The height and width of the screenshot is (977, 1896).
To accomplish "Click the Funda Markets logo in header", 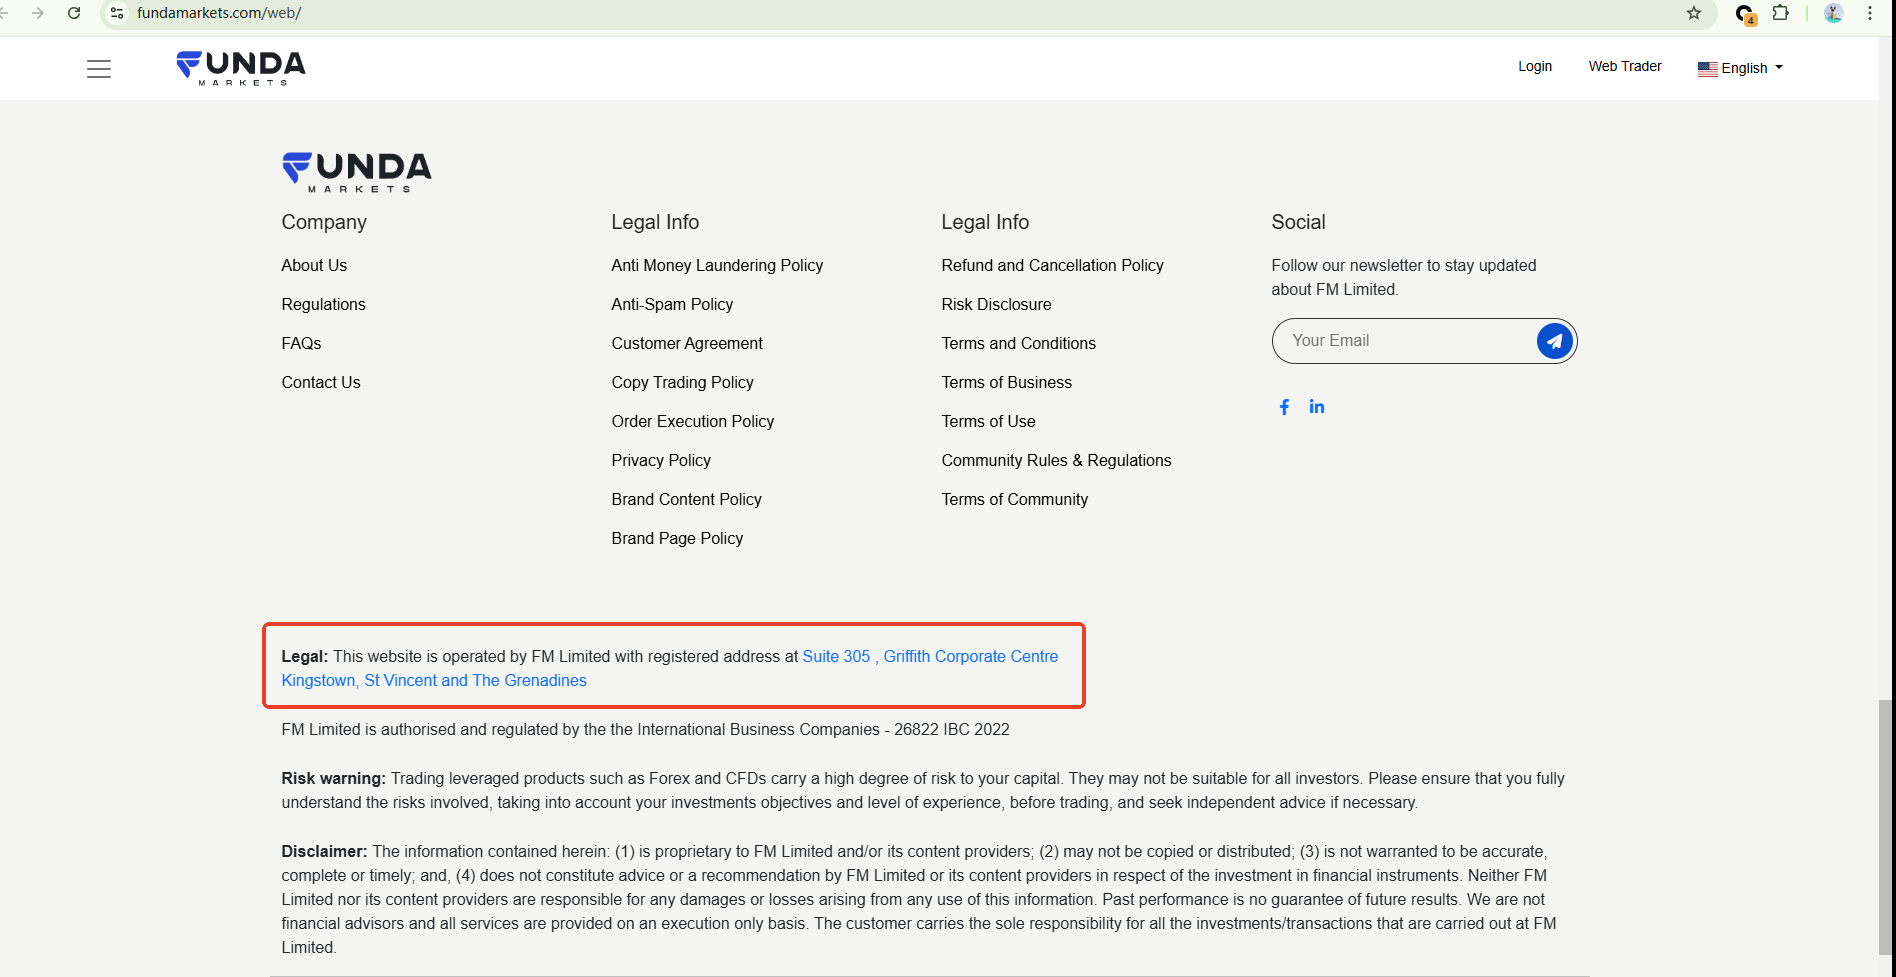I will [241, 68].
